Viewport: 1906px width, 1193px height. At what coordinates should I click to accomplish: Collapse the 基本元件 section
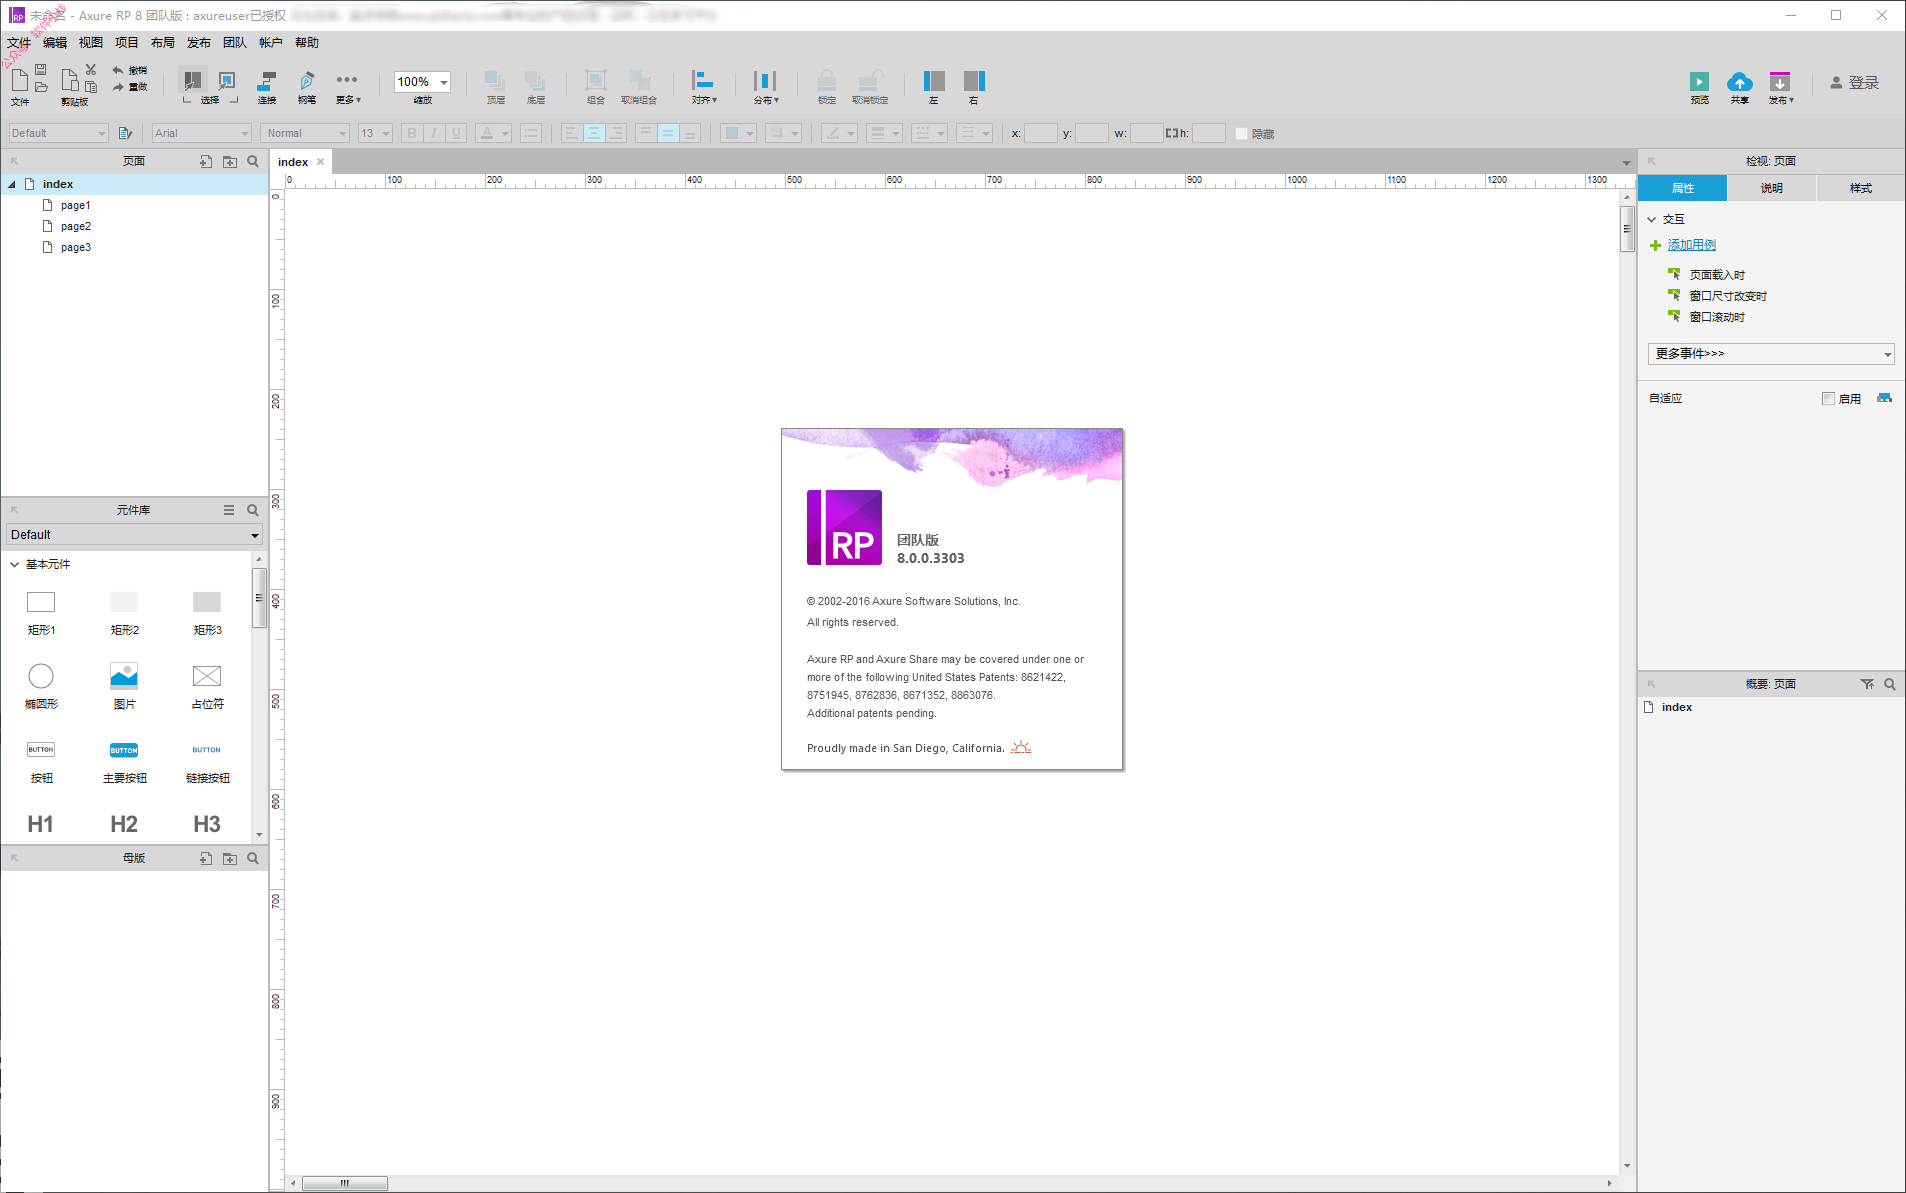[x=15, y=565]
